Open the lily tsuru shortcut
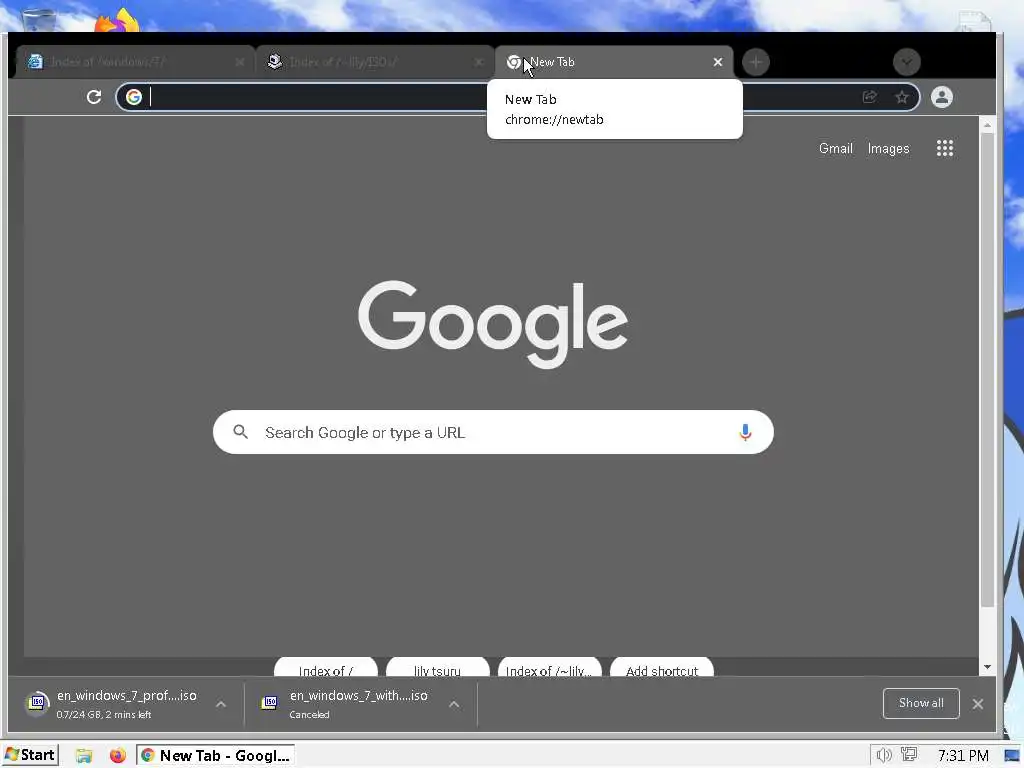 [438, 669]
